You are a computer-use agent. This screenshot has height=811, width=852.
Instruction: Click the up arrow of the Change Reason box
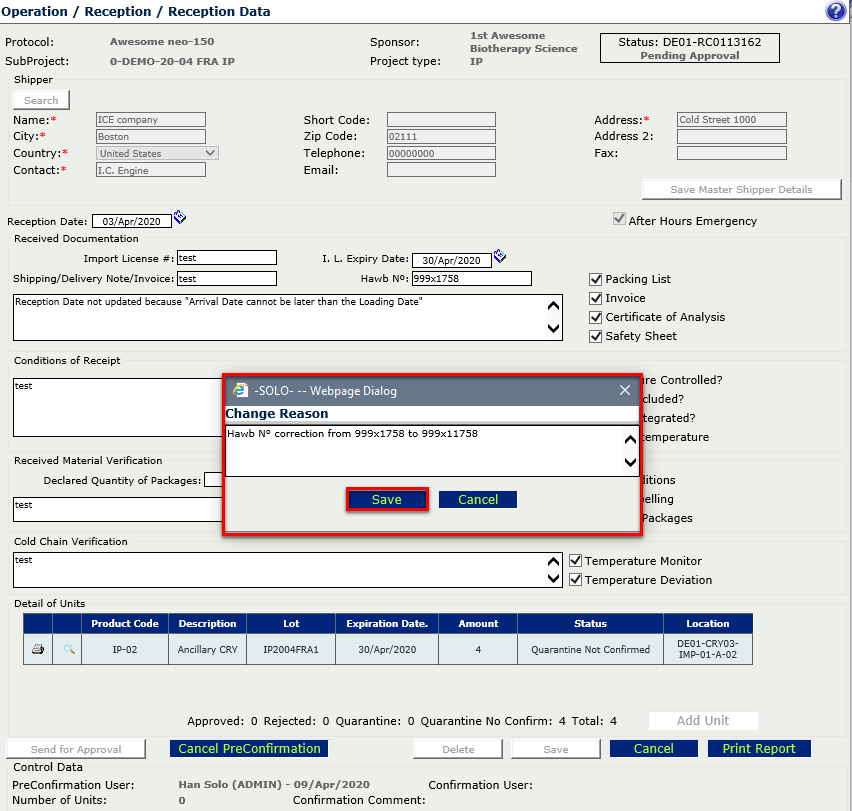(x=630, y=439)
